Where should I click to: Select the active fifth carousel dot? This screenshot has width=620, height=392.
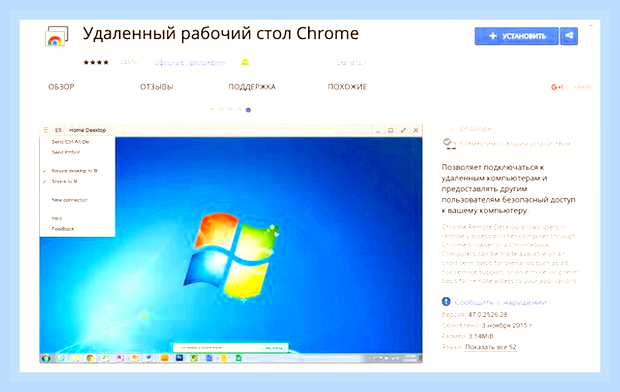click(248, 110)
